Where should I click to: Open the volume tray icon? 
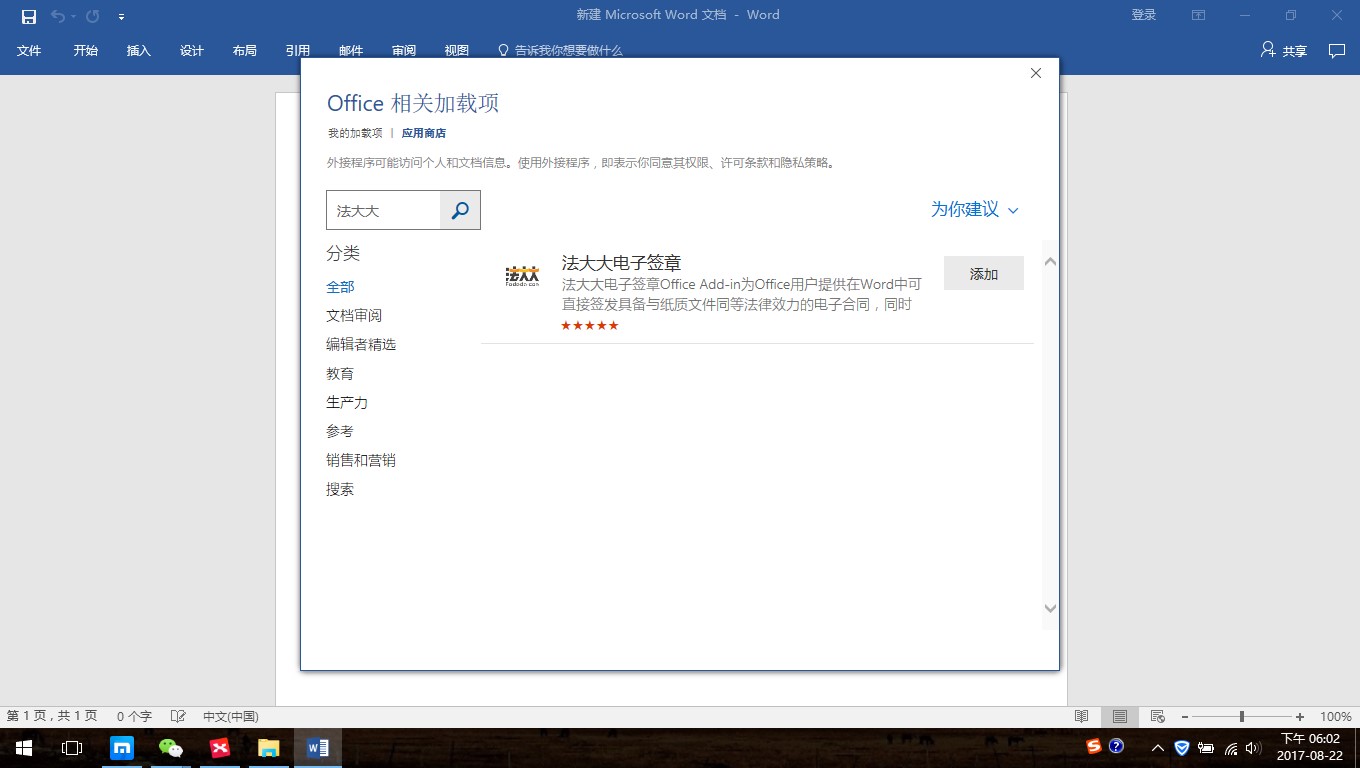click(x=1253, y=748)
